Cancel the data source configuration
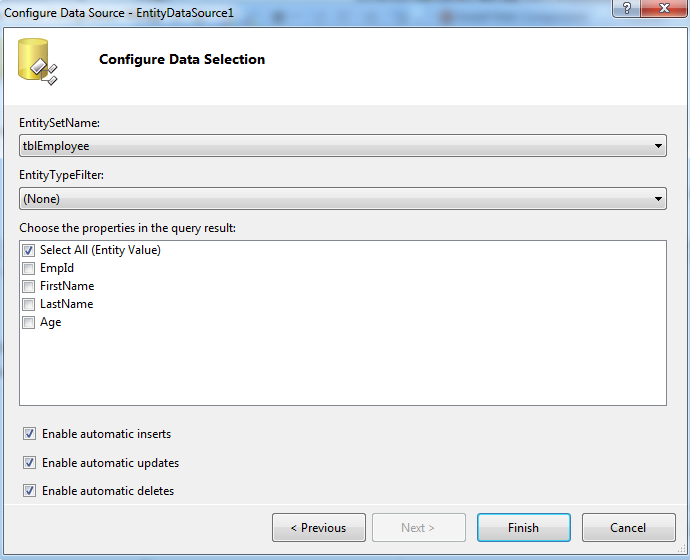690x560 pixels. 628,527
